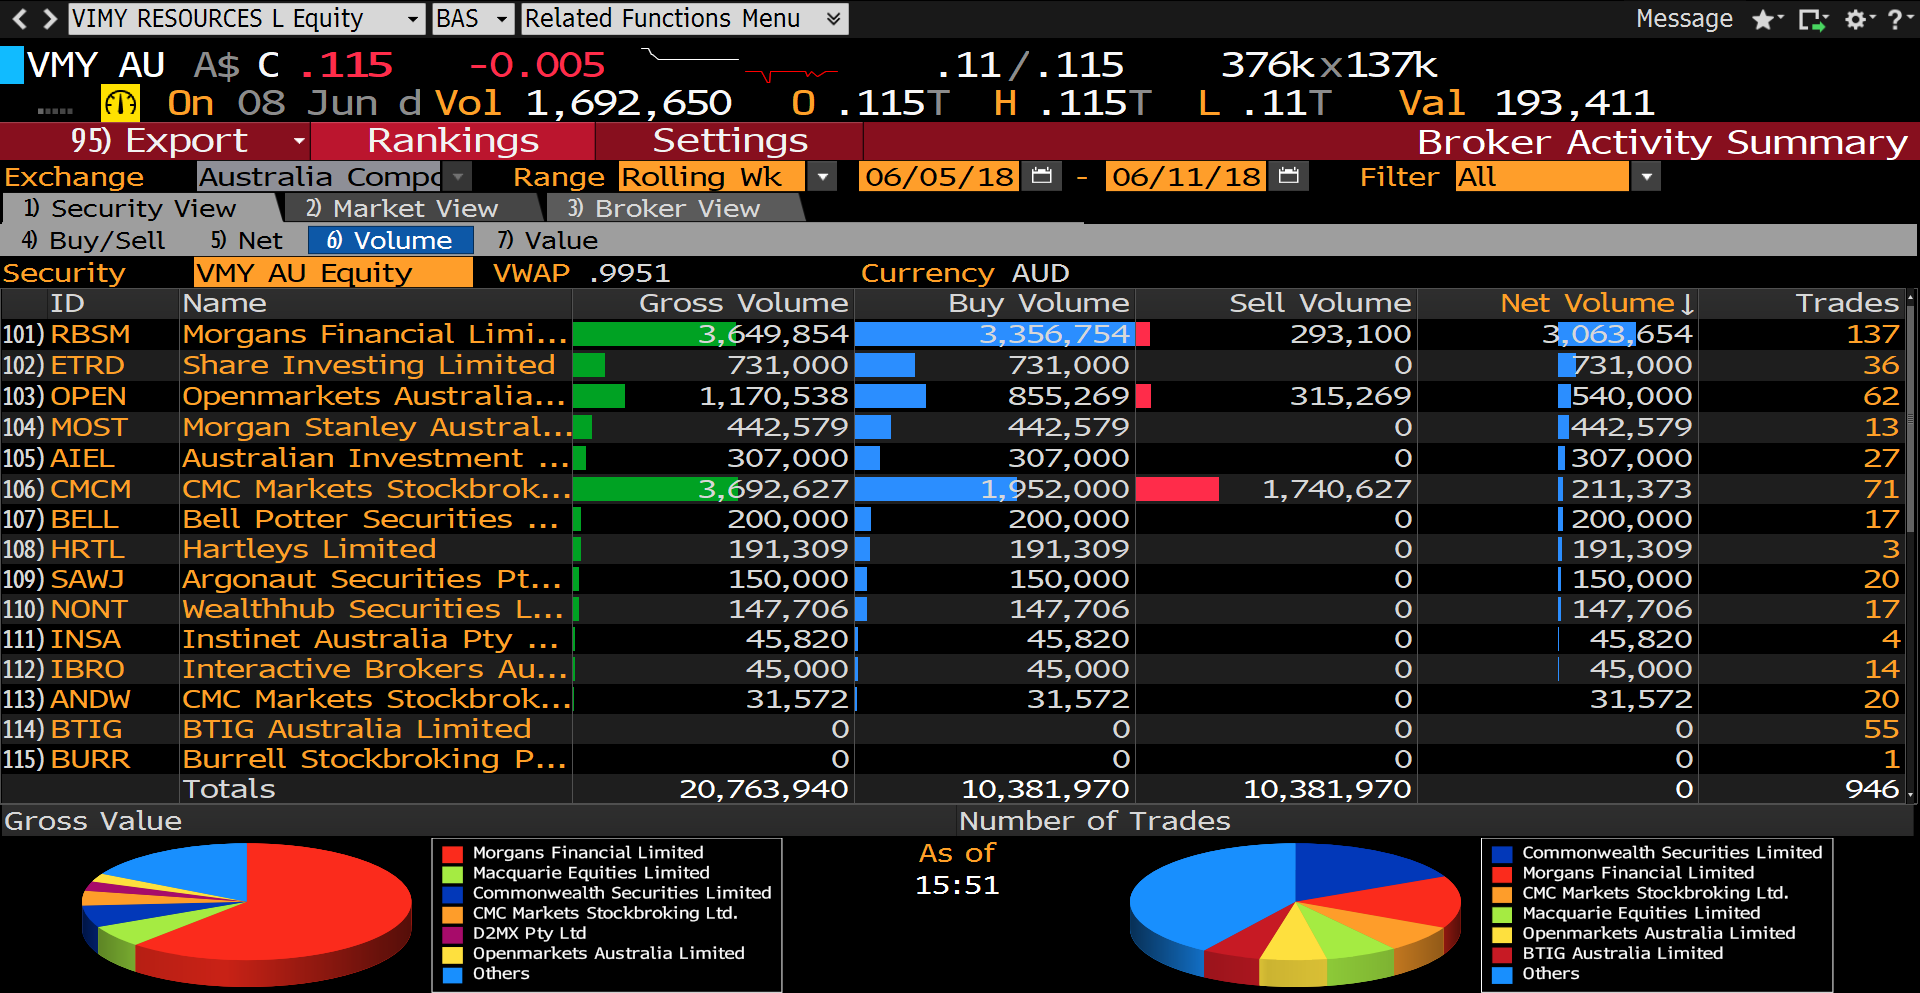
Task: Click Morgans buy volume 3,356,754 blue bar
Action: (995, 334)
